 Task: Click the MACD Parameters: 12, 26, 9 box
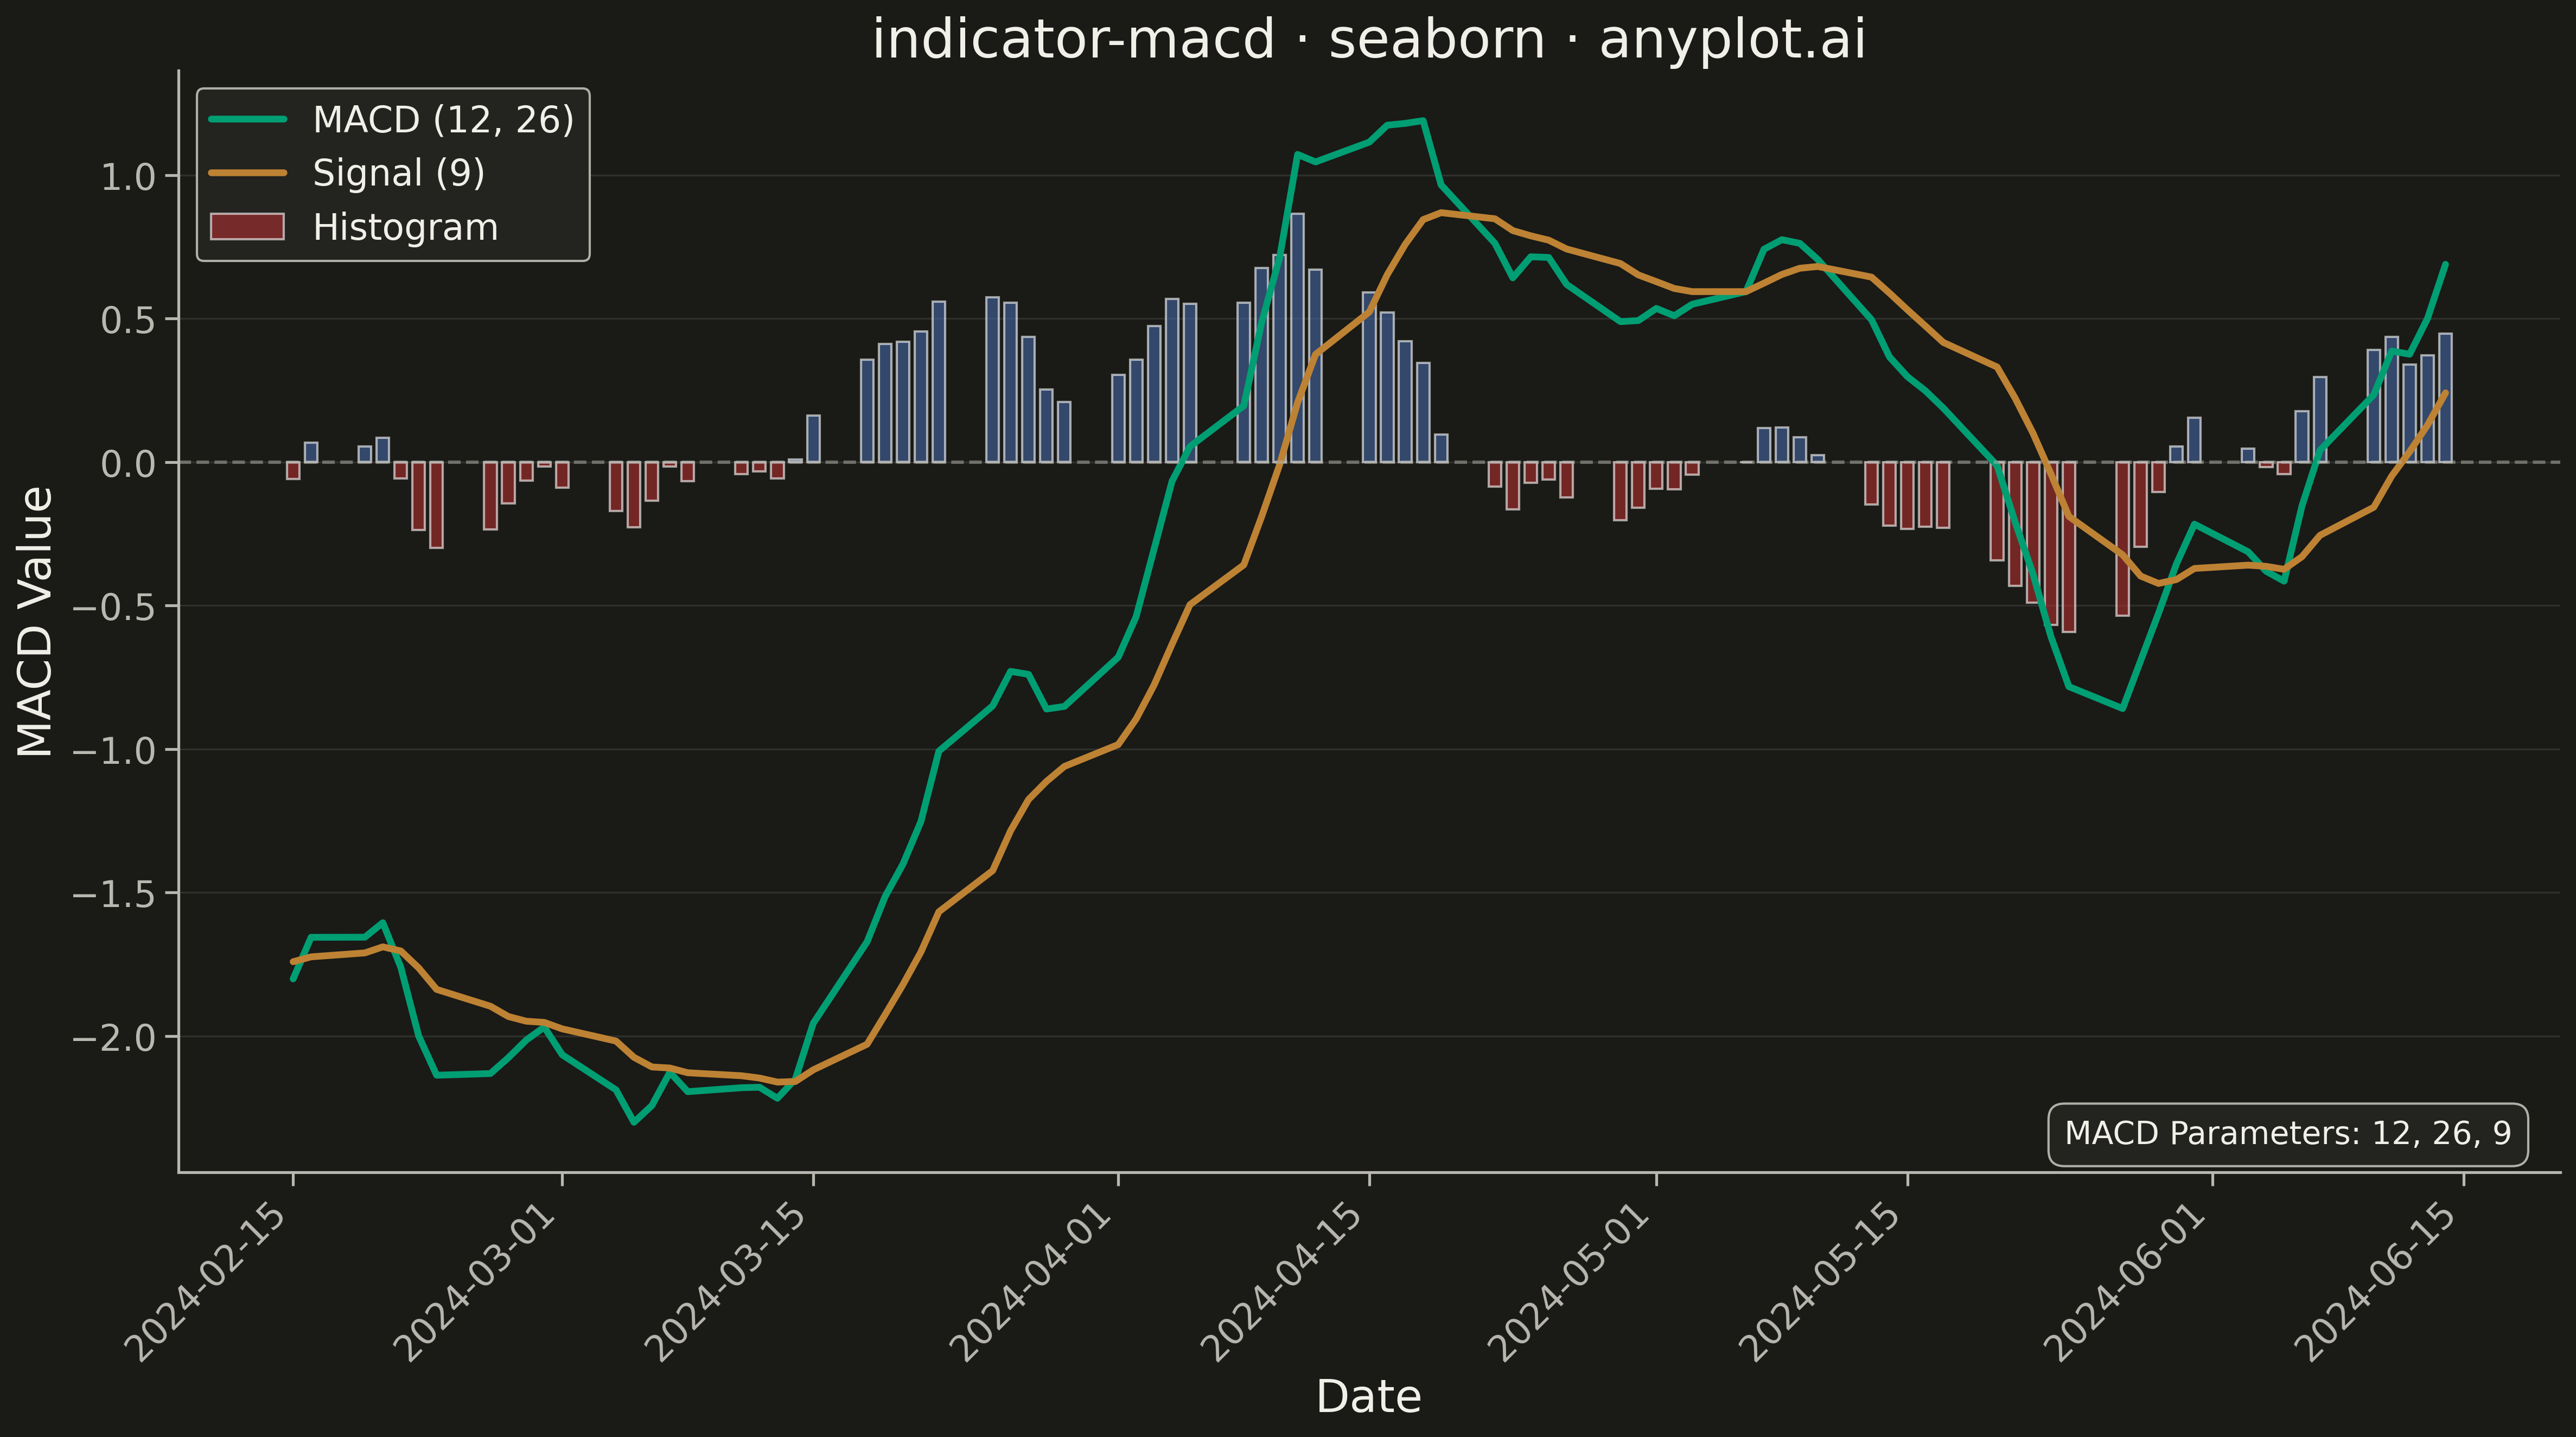[x=2288, y=1134]
